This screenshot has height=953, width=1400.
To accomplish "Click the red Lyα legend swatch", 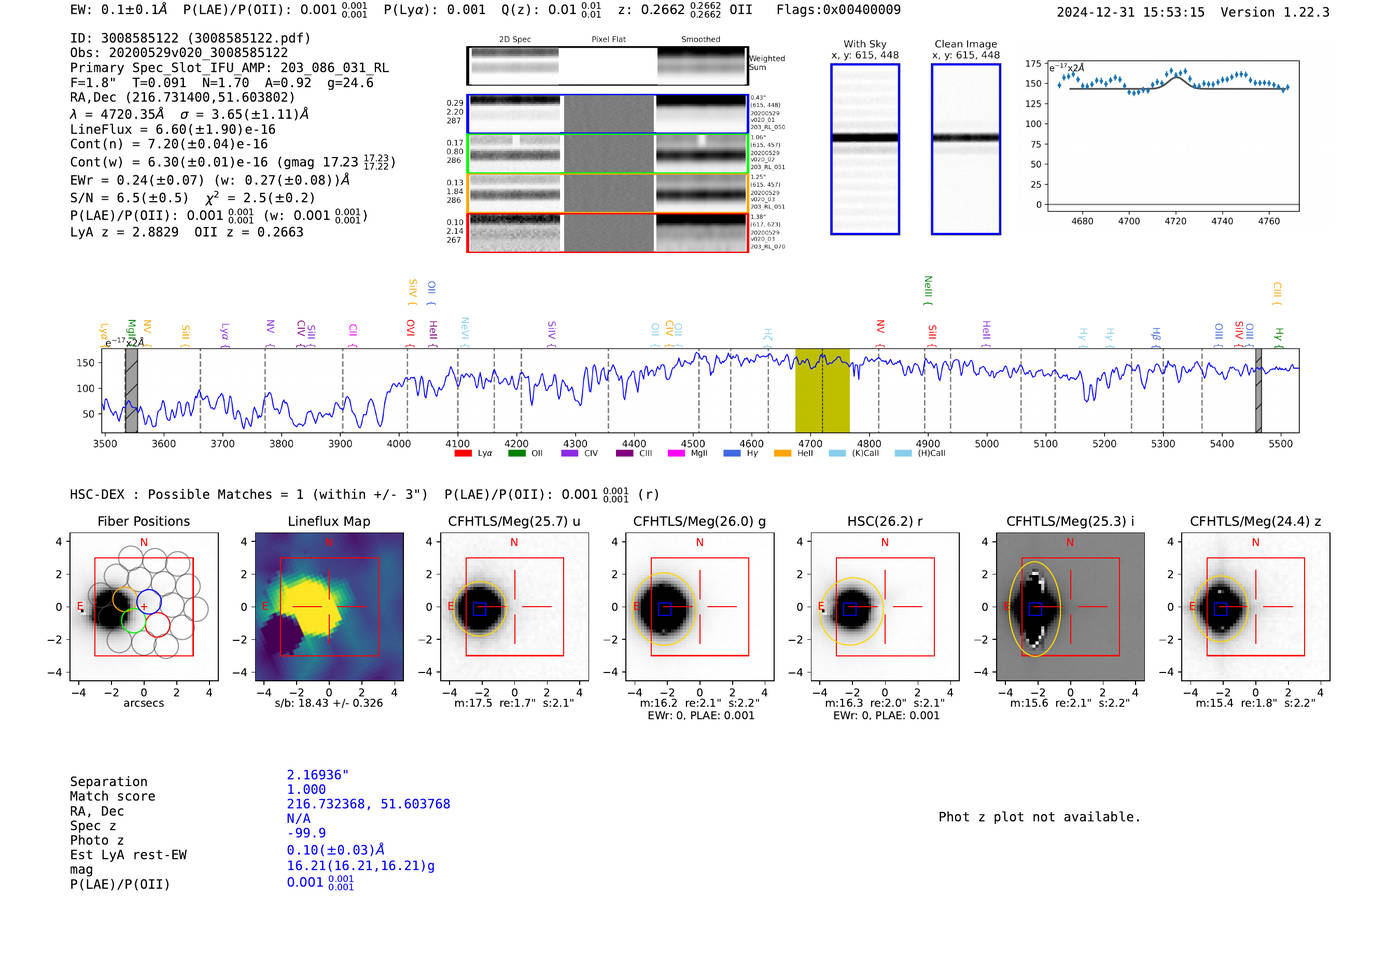I will click(463, 454).
